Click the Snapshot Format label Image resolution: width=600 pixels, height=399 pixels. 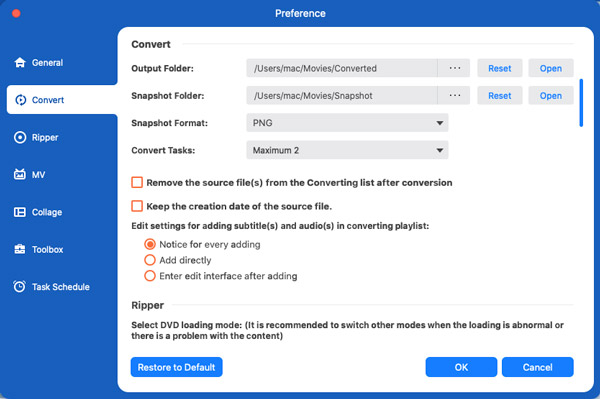pos(170,123)
